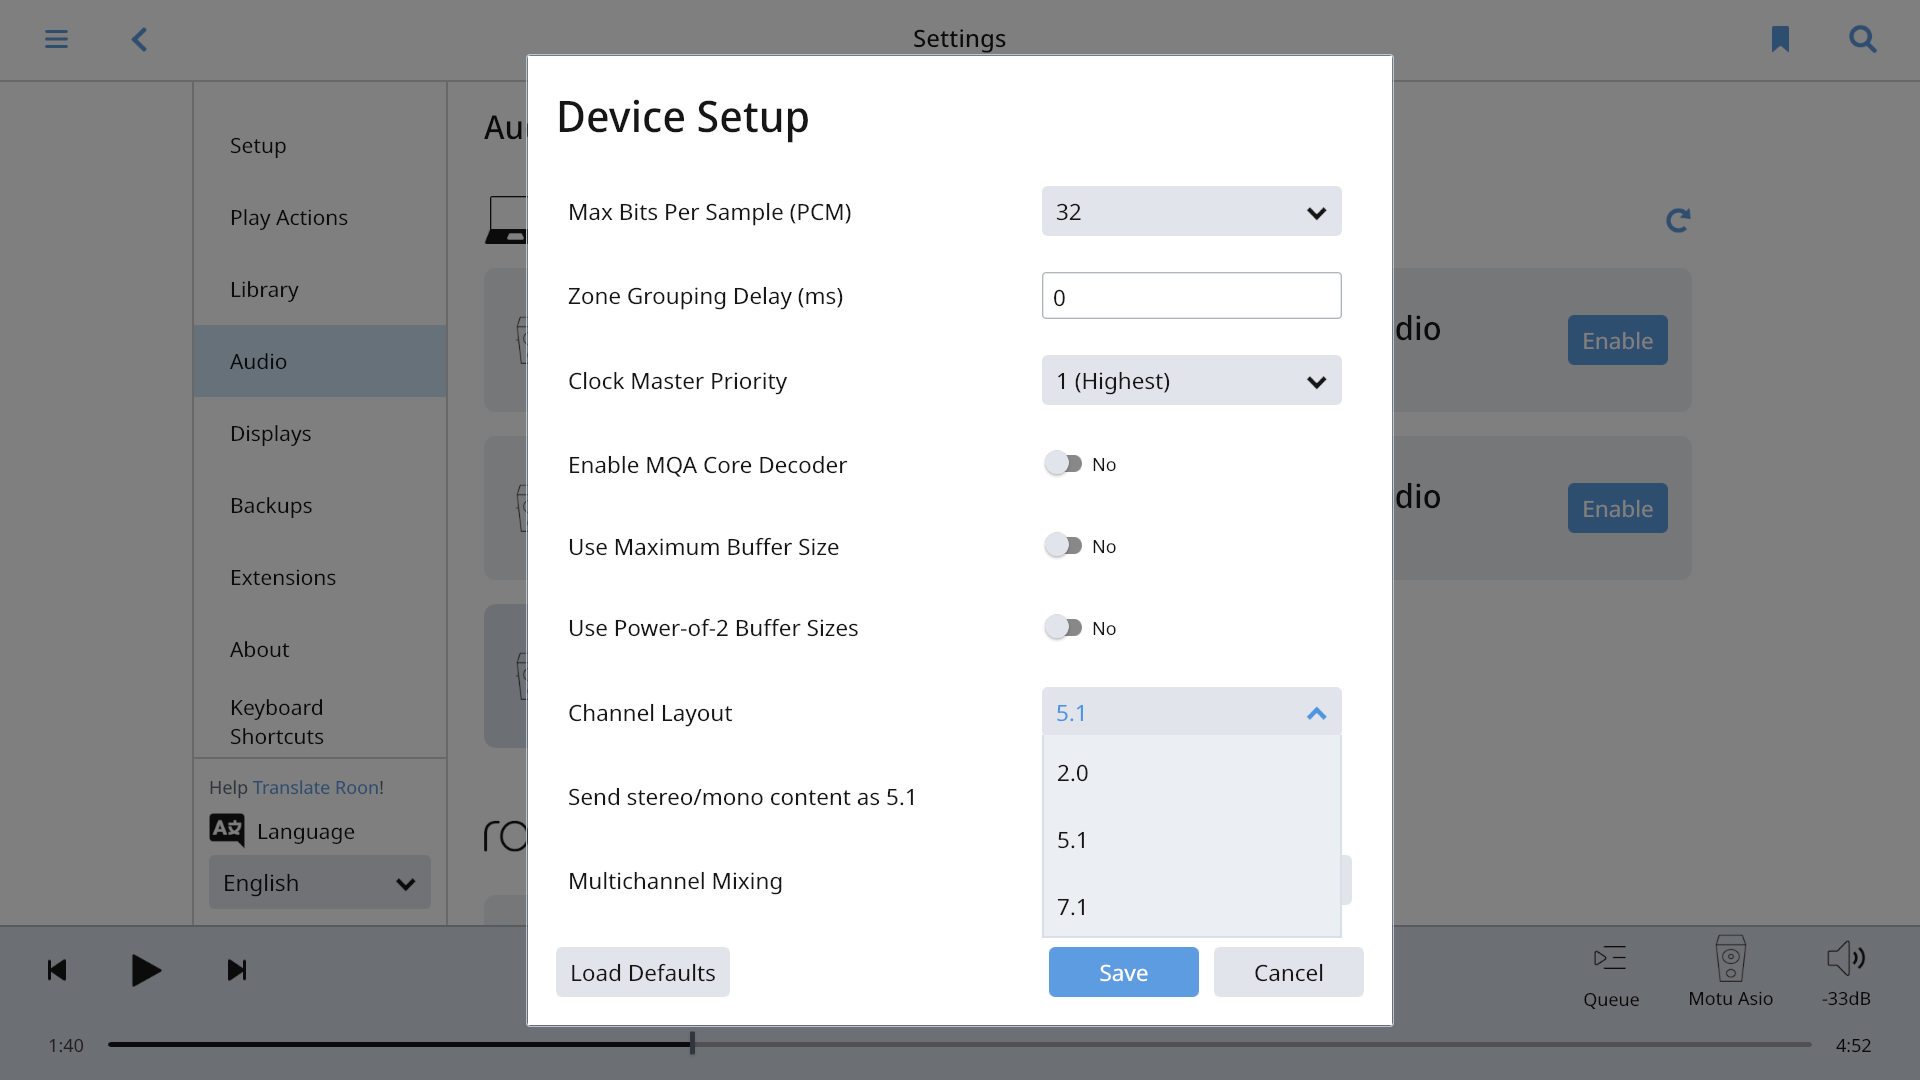Click the back arrow icon
Viewport: 1920px width, 1080px height.
pos(139,39)
